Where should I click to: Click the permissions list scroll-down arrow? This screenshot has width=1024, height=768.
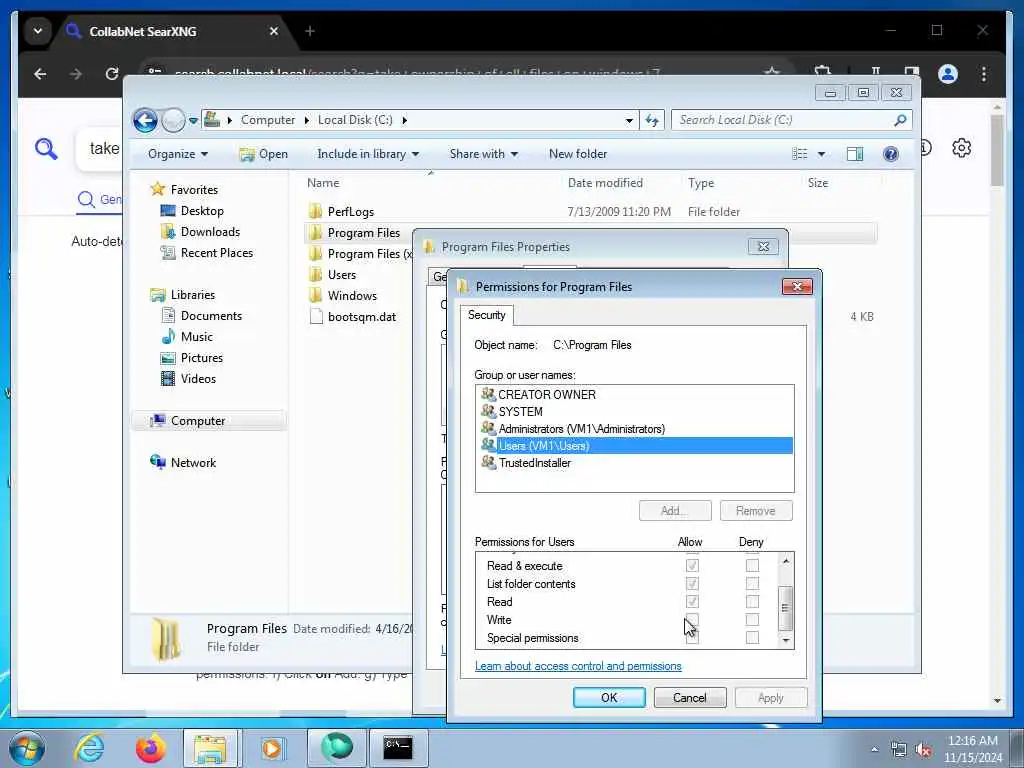786,641
